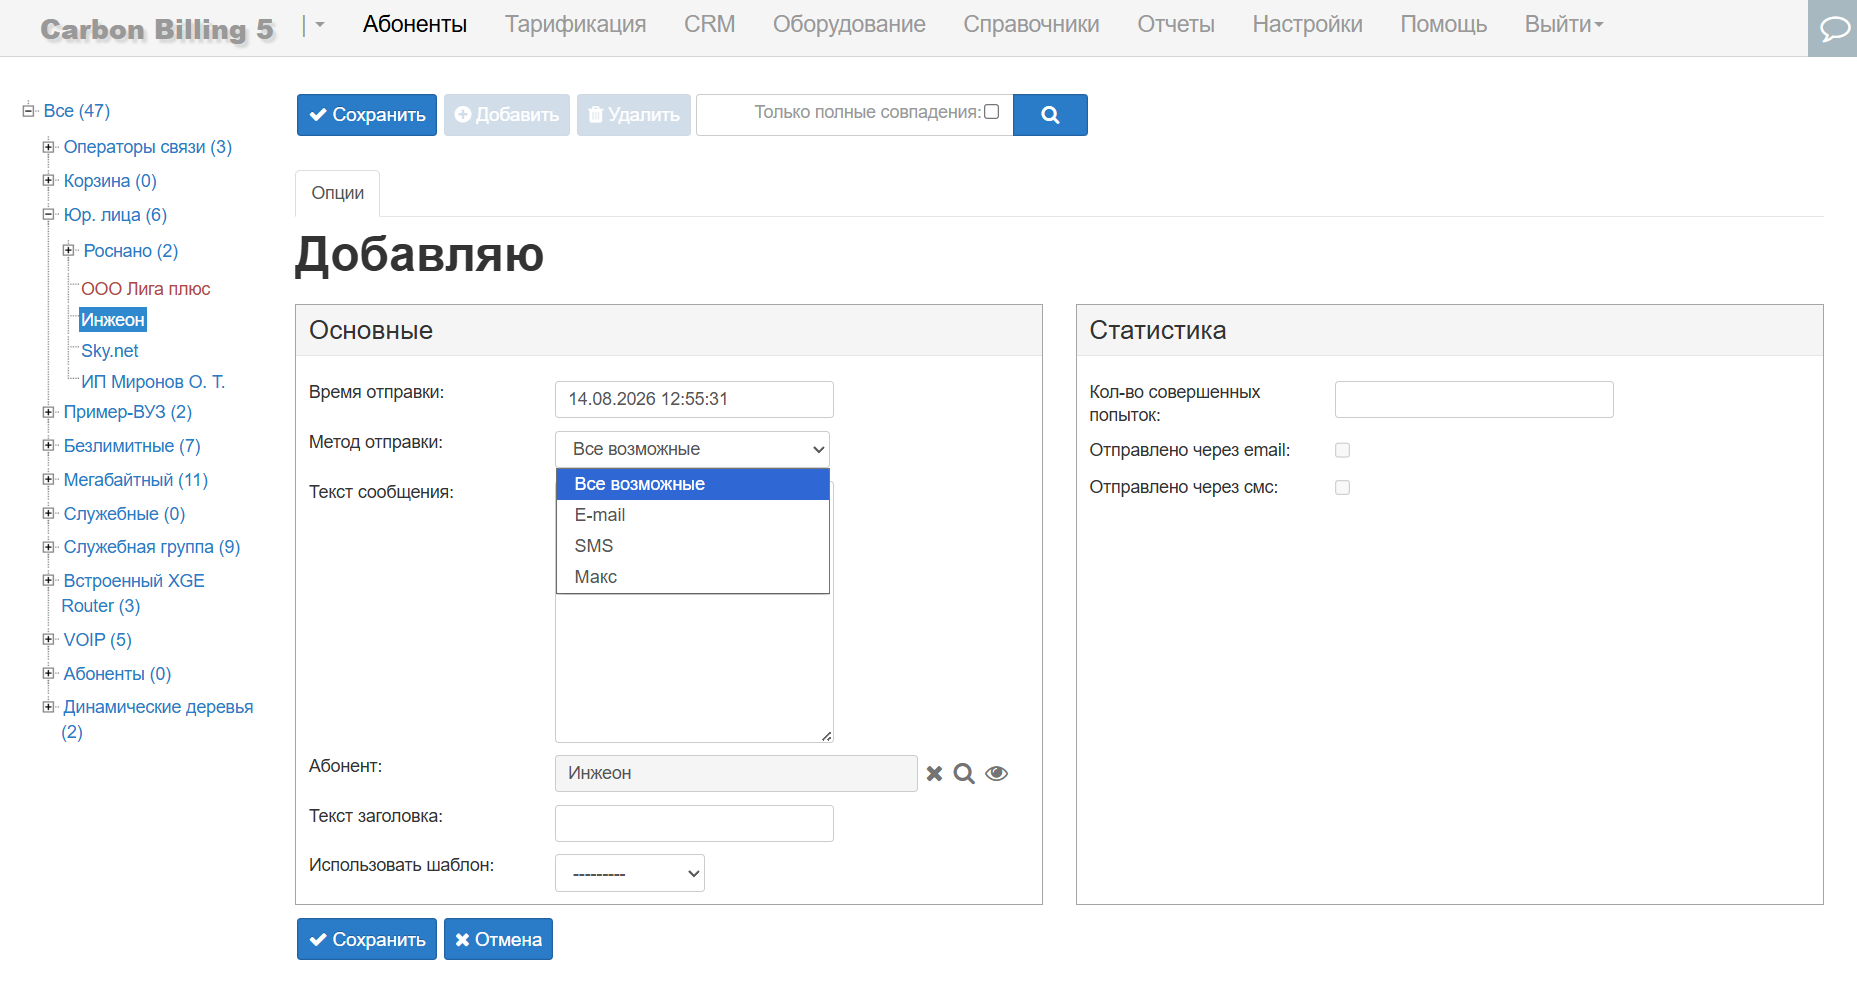
Task: Open Оборудование menu
Action: tap(849, 24)
